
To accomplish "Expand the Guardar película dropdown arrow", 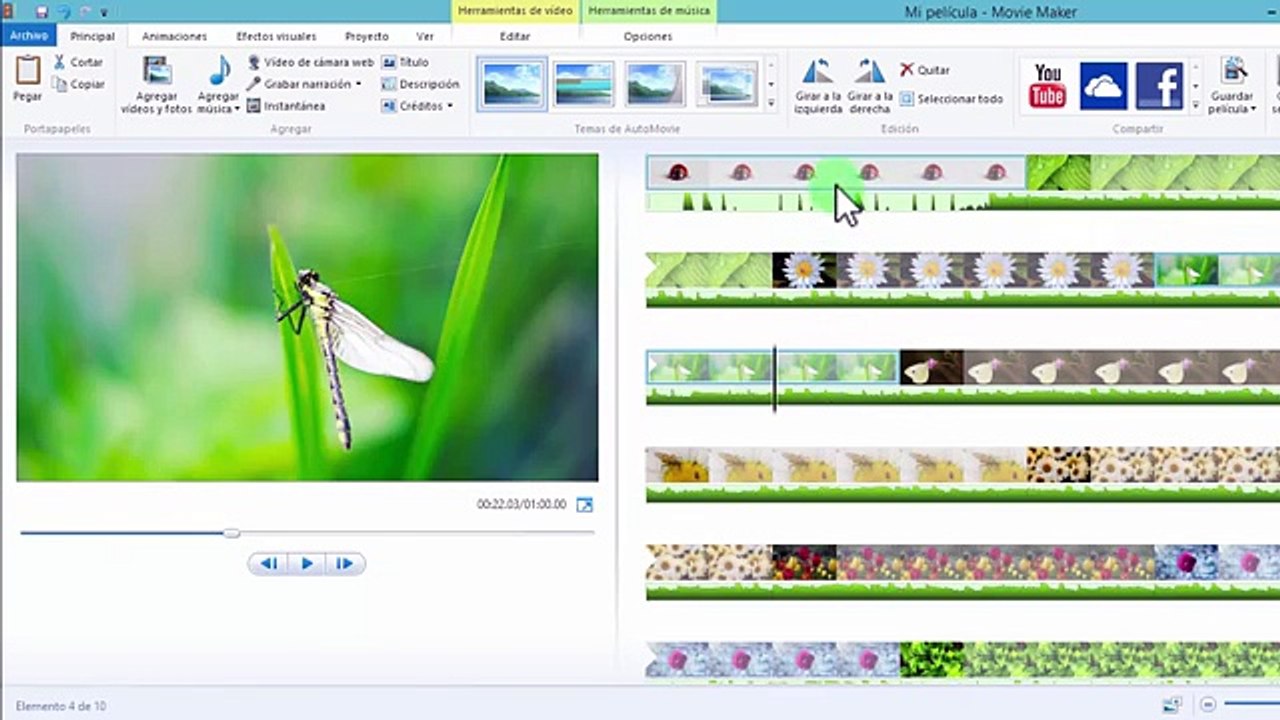I will (x=1254, y=110).
